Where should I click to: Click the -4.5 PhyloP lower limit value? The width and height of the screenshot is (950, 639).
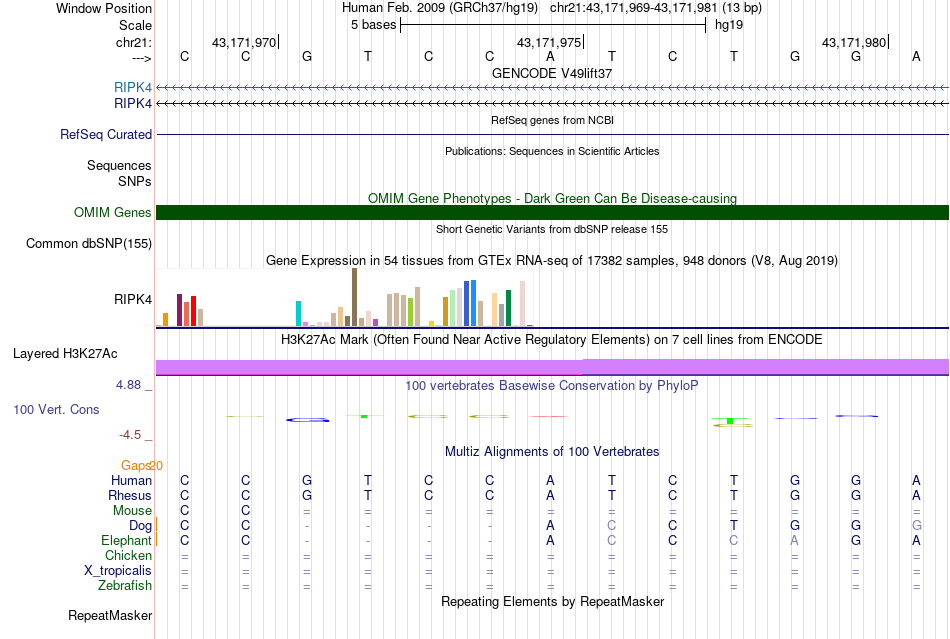tap(130, 435)
